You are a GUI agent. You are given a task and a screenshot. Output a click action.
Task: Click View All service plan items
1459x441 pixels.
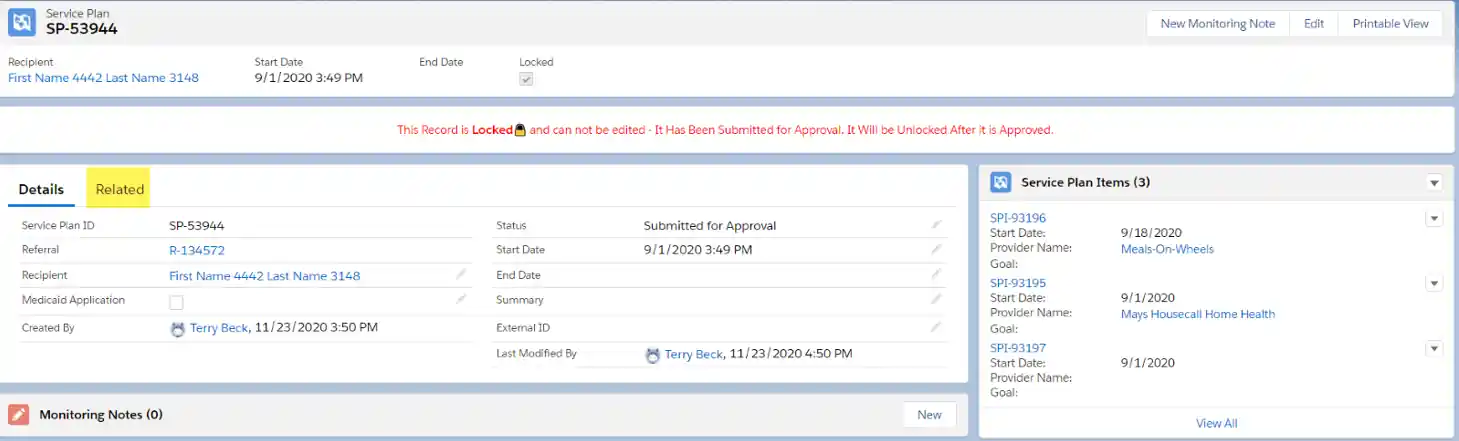[x=1216, y=423]
